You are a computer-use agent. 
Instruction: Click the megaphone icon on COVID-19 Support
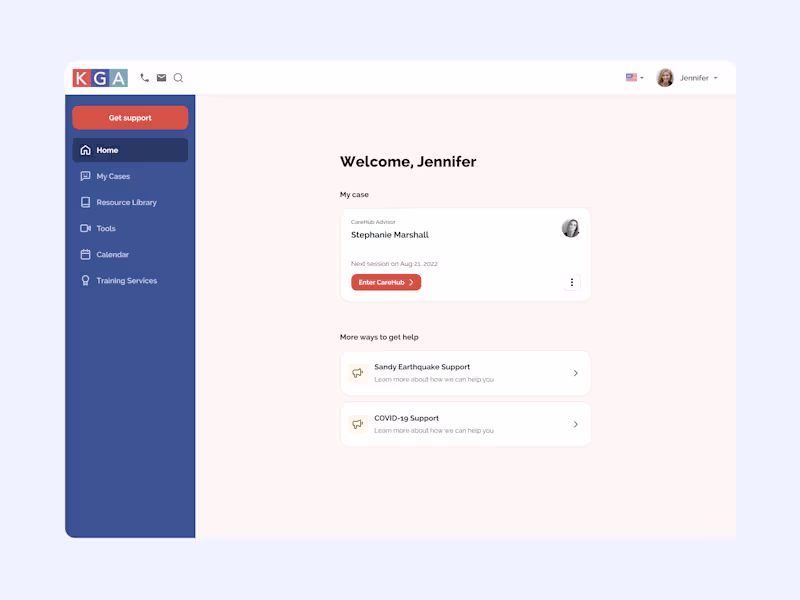(357, 424)
